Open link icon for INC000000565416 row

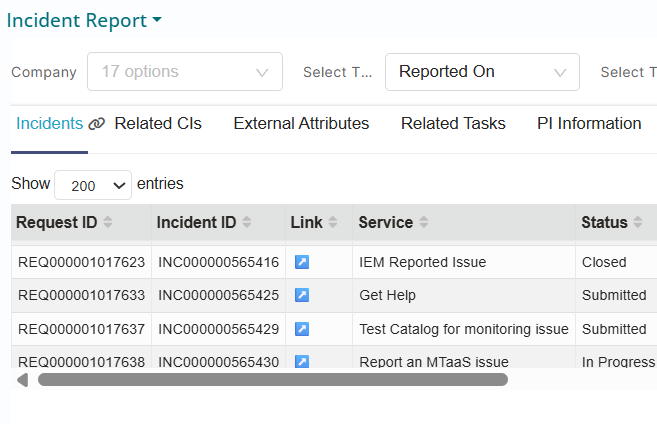pyautogui.click(x=302, y=262)
